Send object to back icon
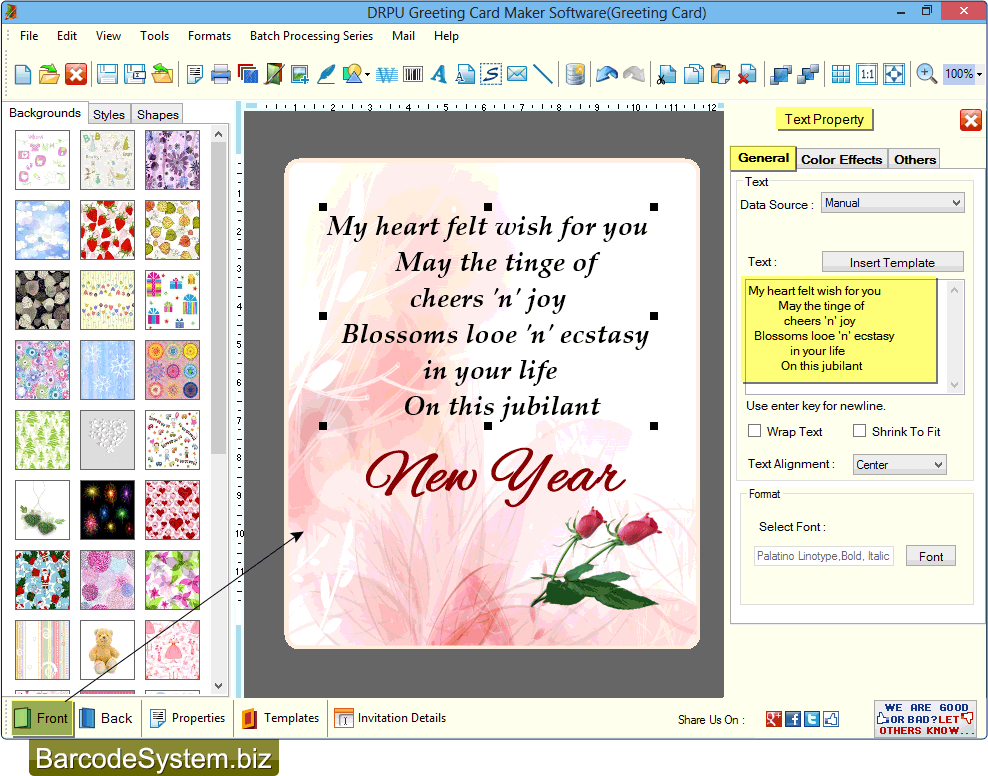Viewport: 988px width, 776px height. [x=808, y=74]
